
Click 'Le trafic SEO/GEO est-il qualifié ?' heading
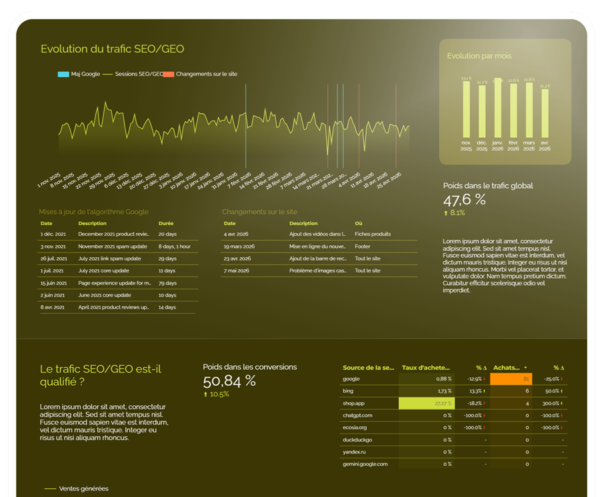tap(100, 375)
